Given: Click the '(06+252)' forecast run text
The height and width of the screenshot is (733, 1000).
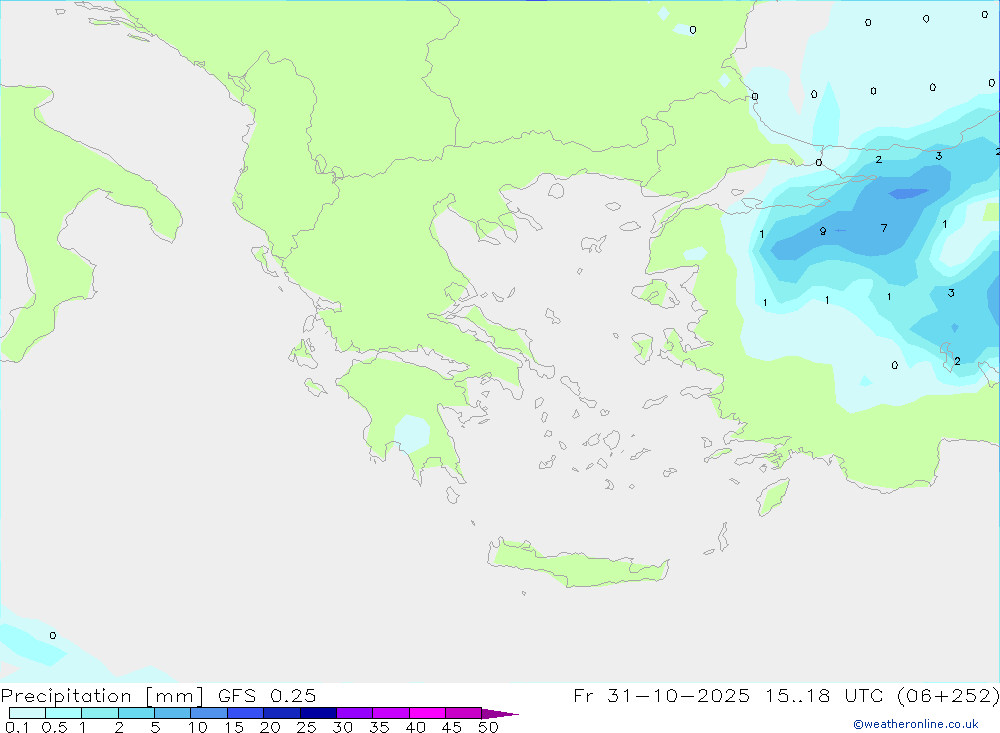Looking at the screenshot, I should tap(948, 696).
